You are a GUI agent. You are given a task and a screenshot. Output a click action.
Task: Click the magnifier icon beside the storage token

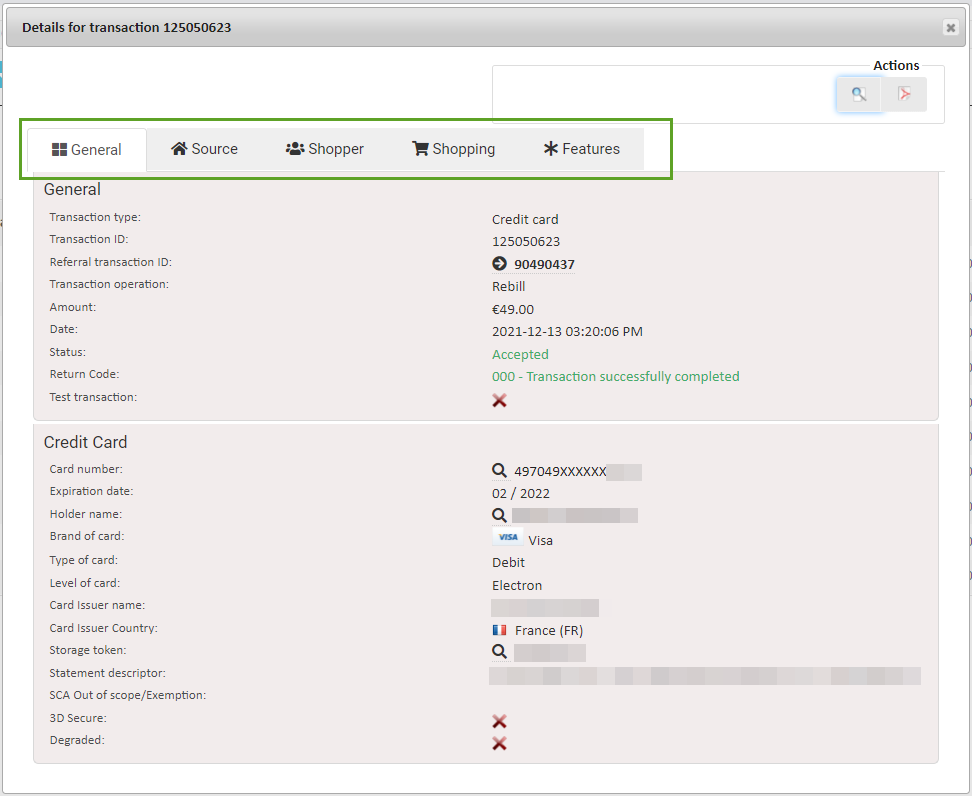pos(499,651)
